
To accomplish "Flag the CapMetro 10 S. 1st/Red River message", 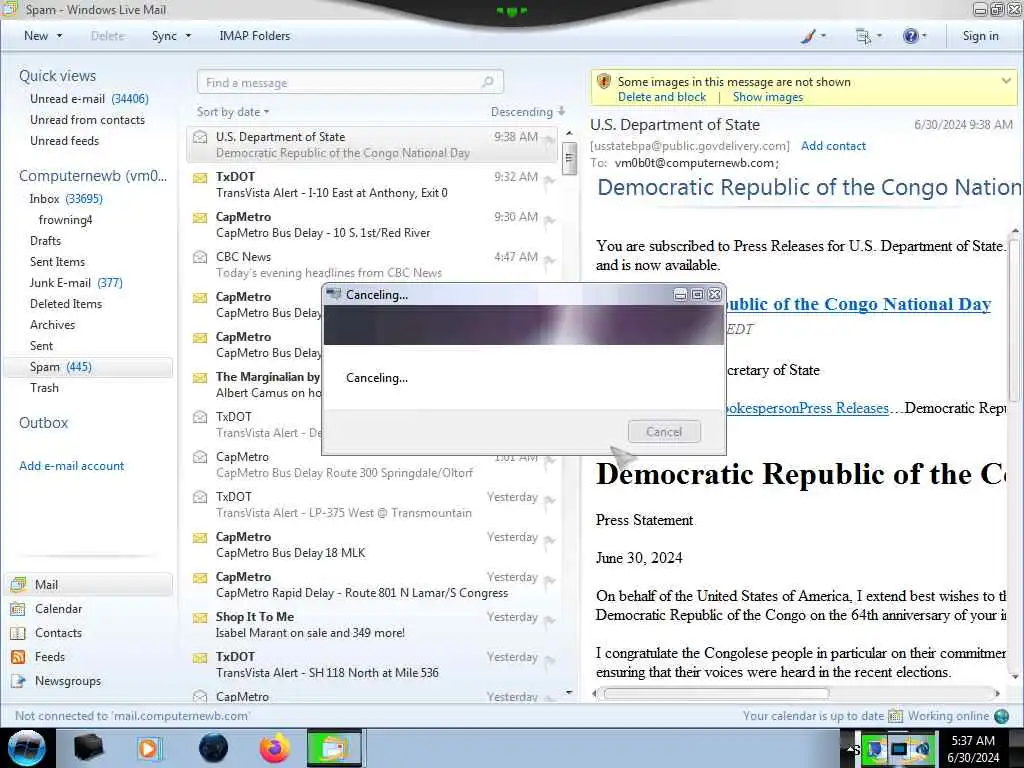I will click(550, 220).
